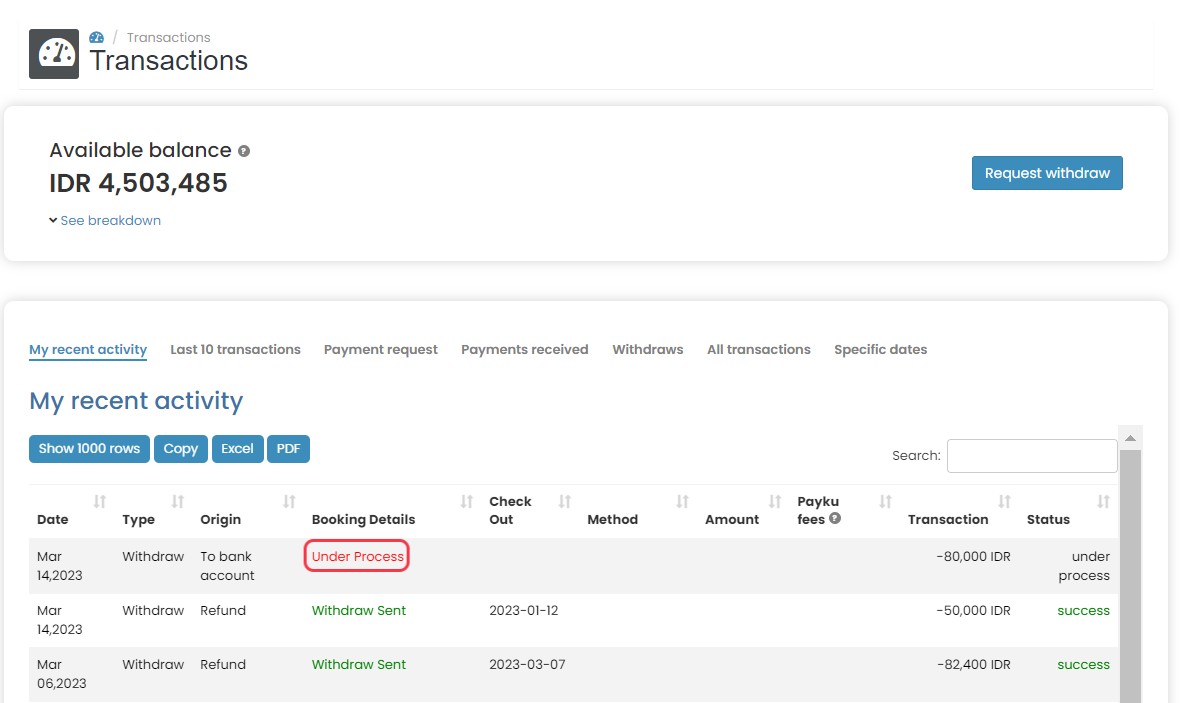Click the Under Process booking detail

[357, 556]
